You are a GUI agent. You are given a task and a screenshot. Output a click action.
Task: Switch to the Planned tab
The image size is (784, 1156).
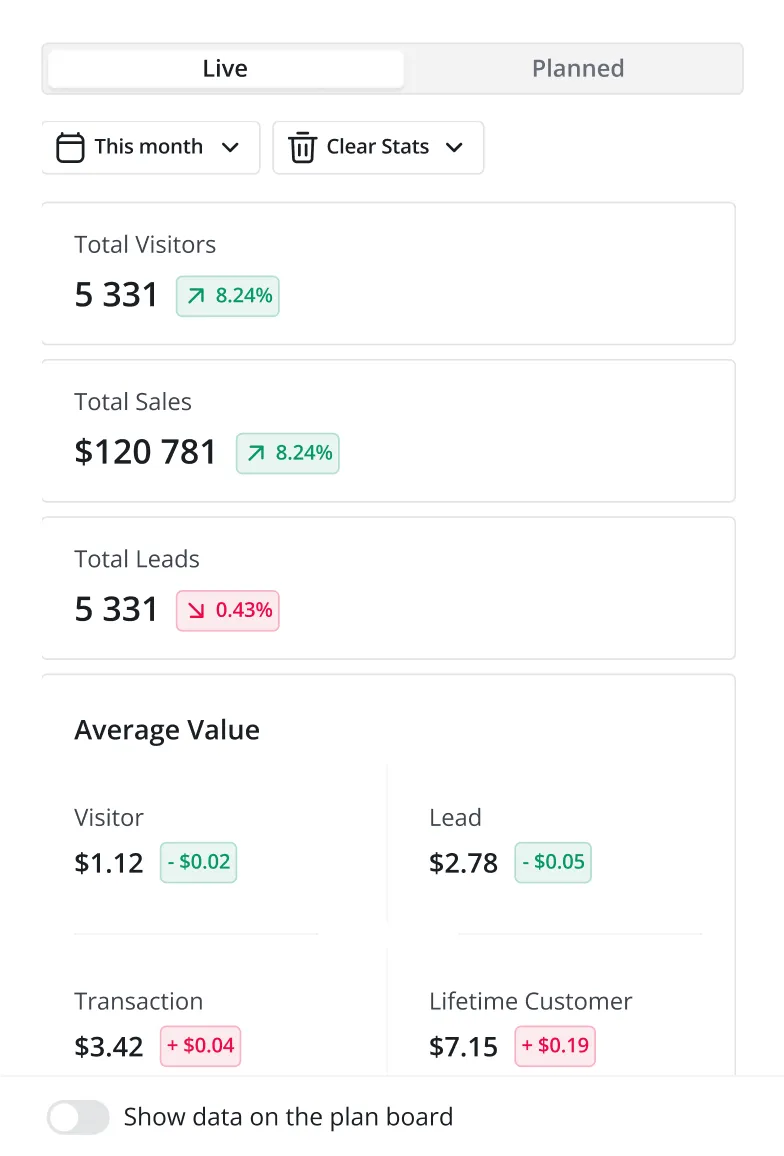[578, 69]
